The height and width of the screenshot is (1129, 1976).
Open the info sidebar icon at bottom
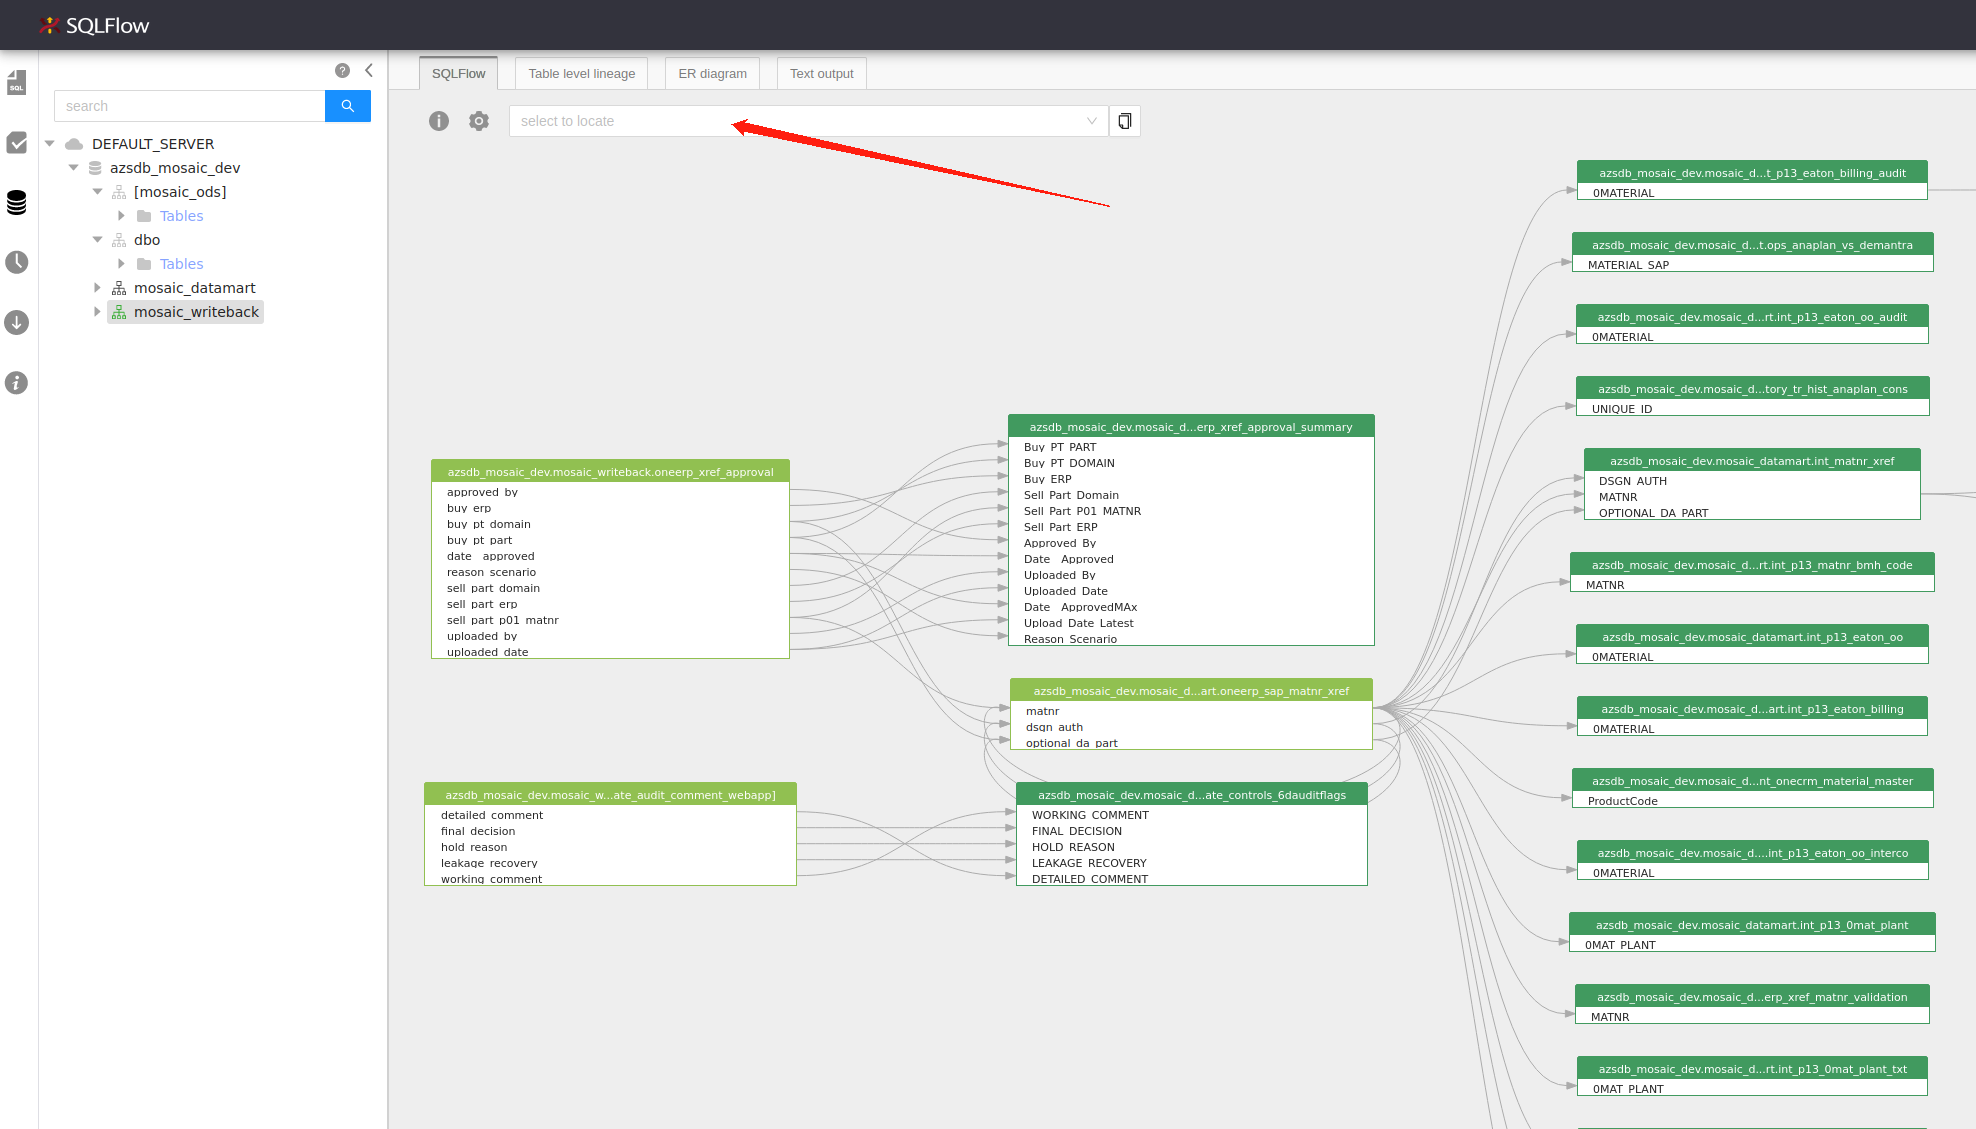(16, 382)
